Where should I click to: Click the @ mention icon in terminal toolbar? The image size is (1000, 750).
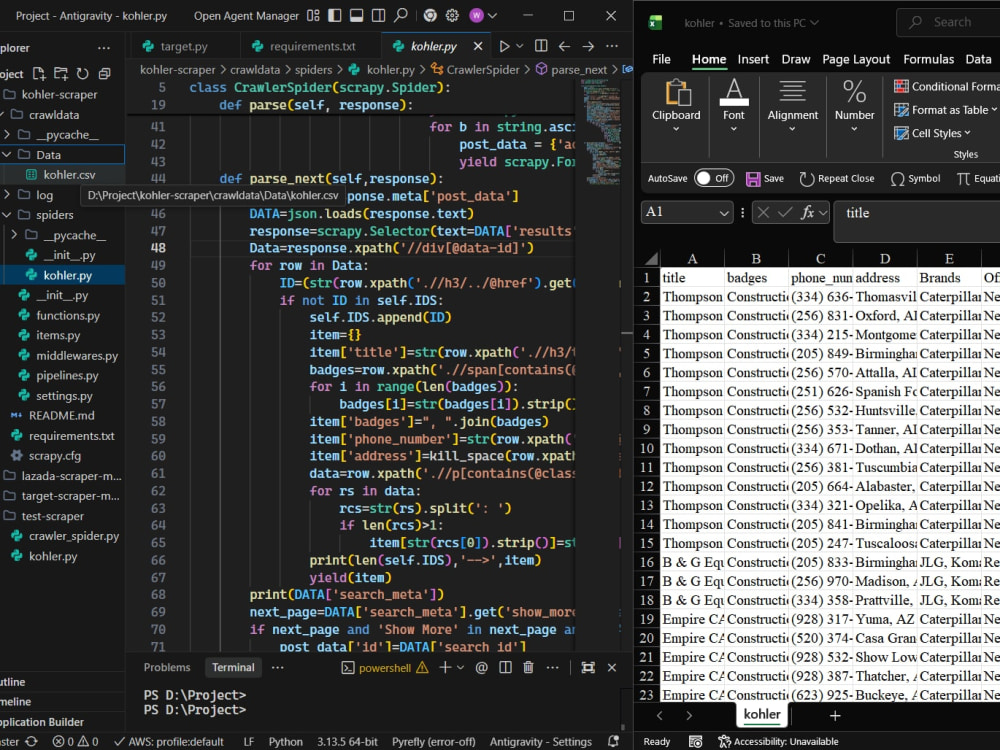(x=482, y=668)
